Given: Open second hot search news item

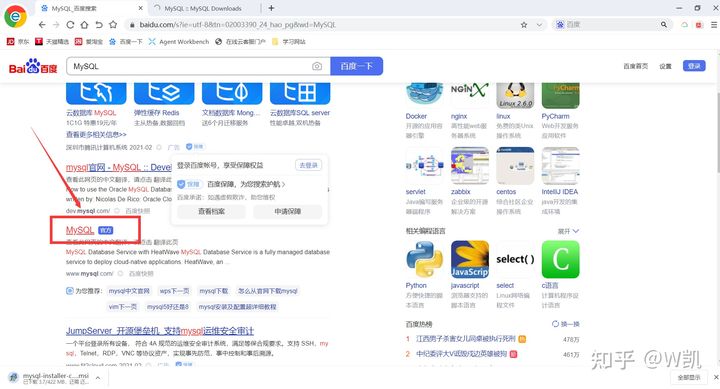Looking at the screenshot, I should click(461, 354).
